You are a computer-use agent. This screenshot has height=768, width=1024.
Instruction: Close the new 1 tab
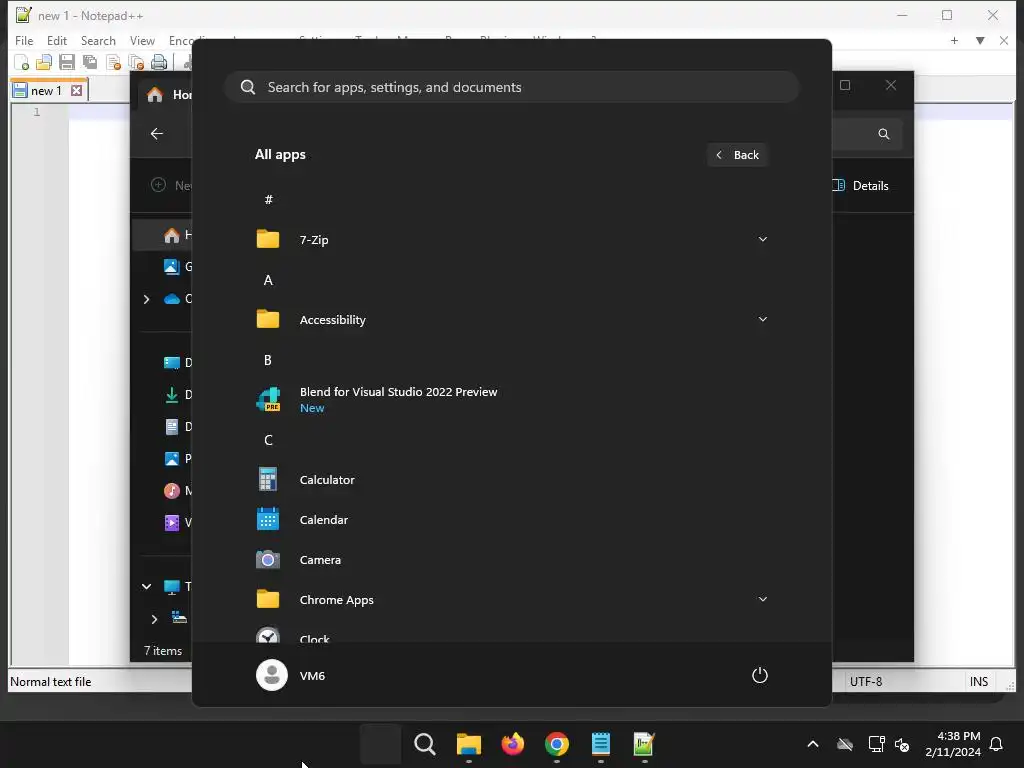click(76, 91)
